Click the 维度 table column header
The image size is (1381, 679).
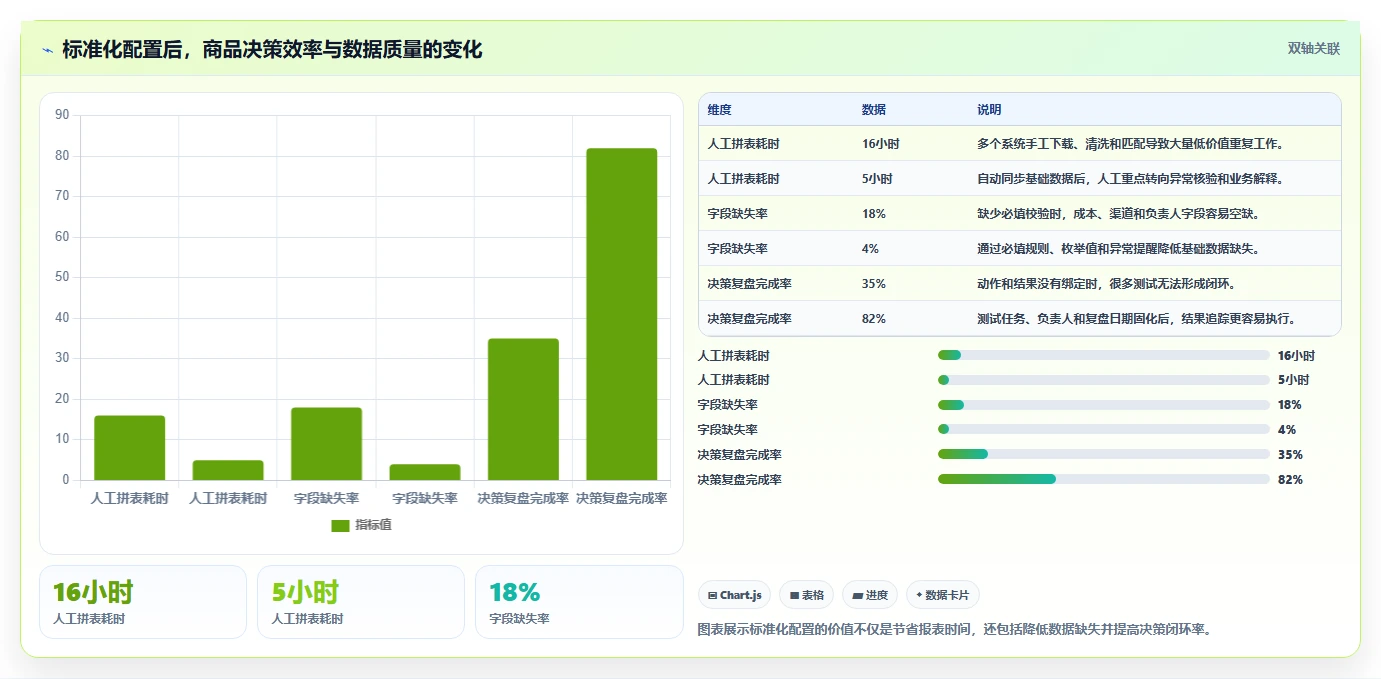719,110
